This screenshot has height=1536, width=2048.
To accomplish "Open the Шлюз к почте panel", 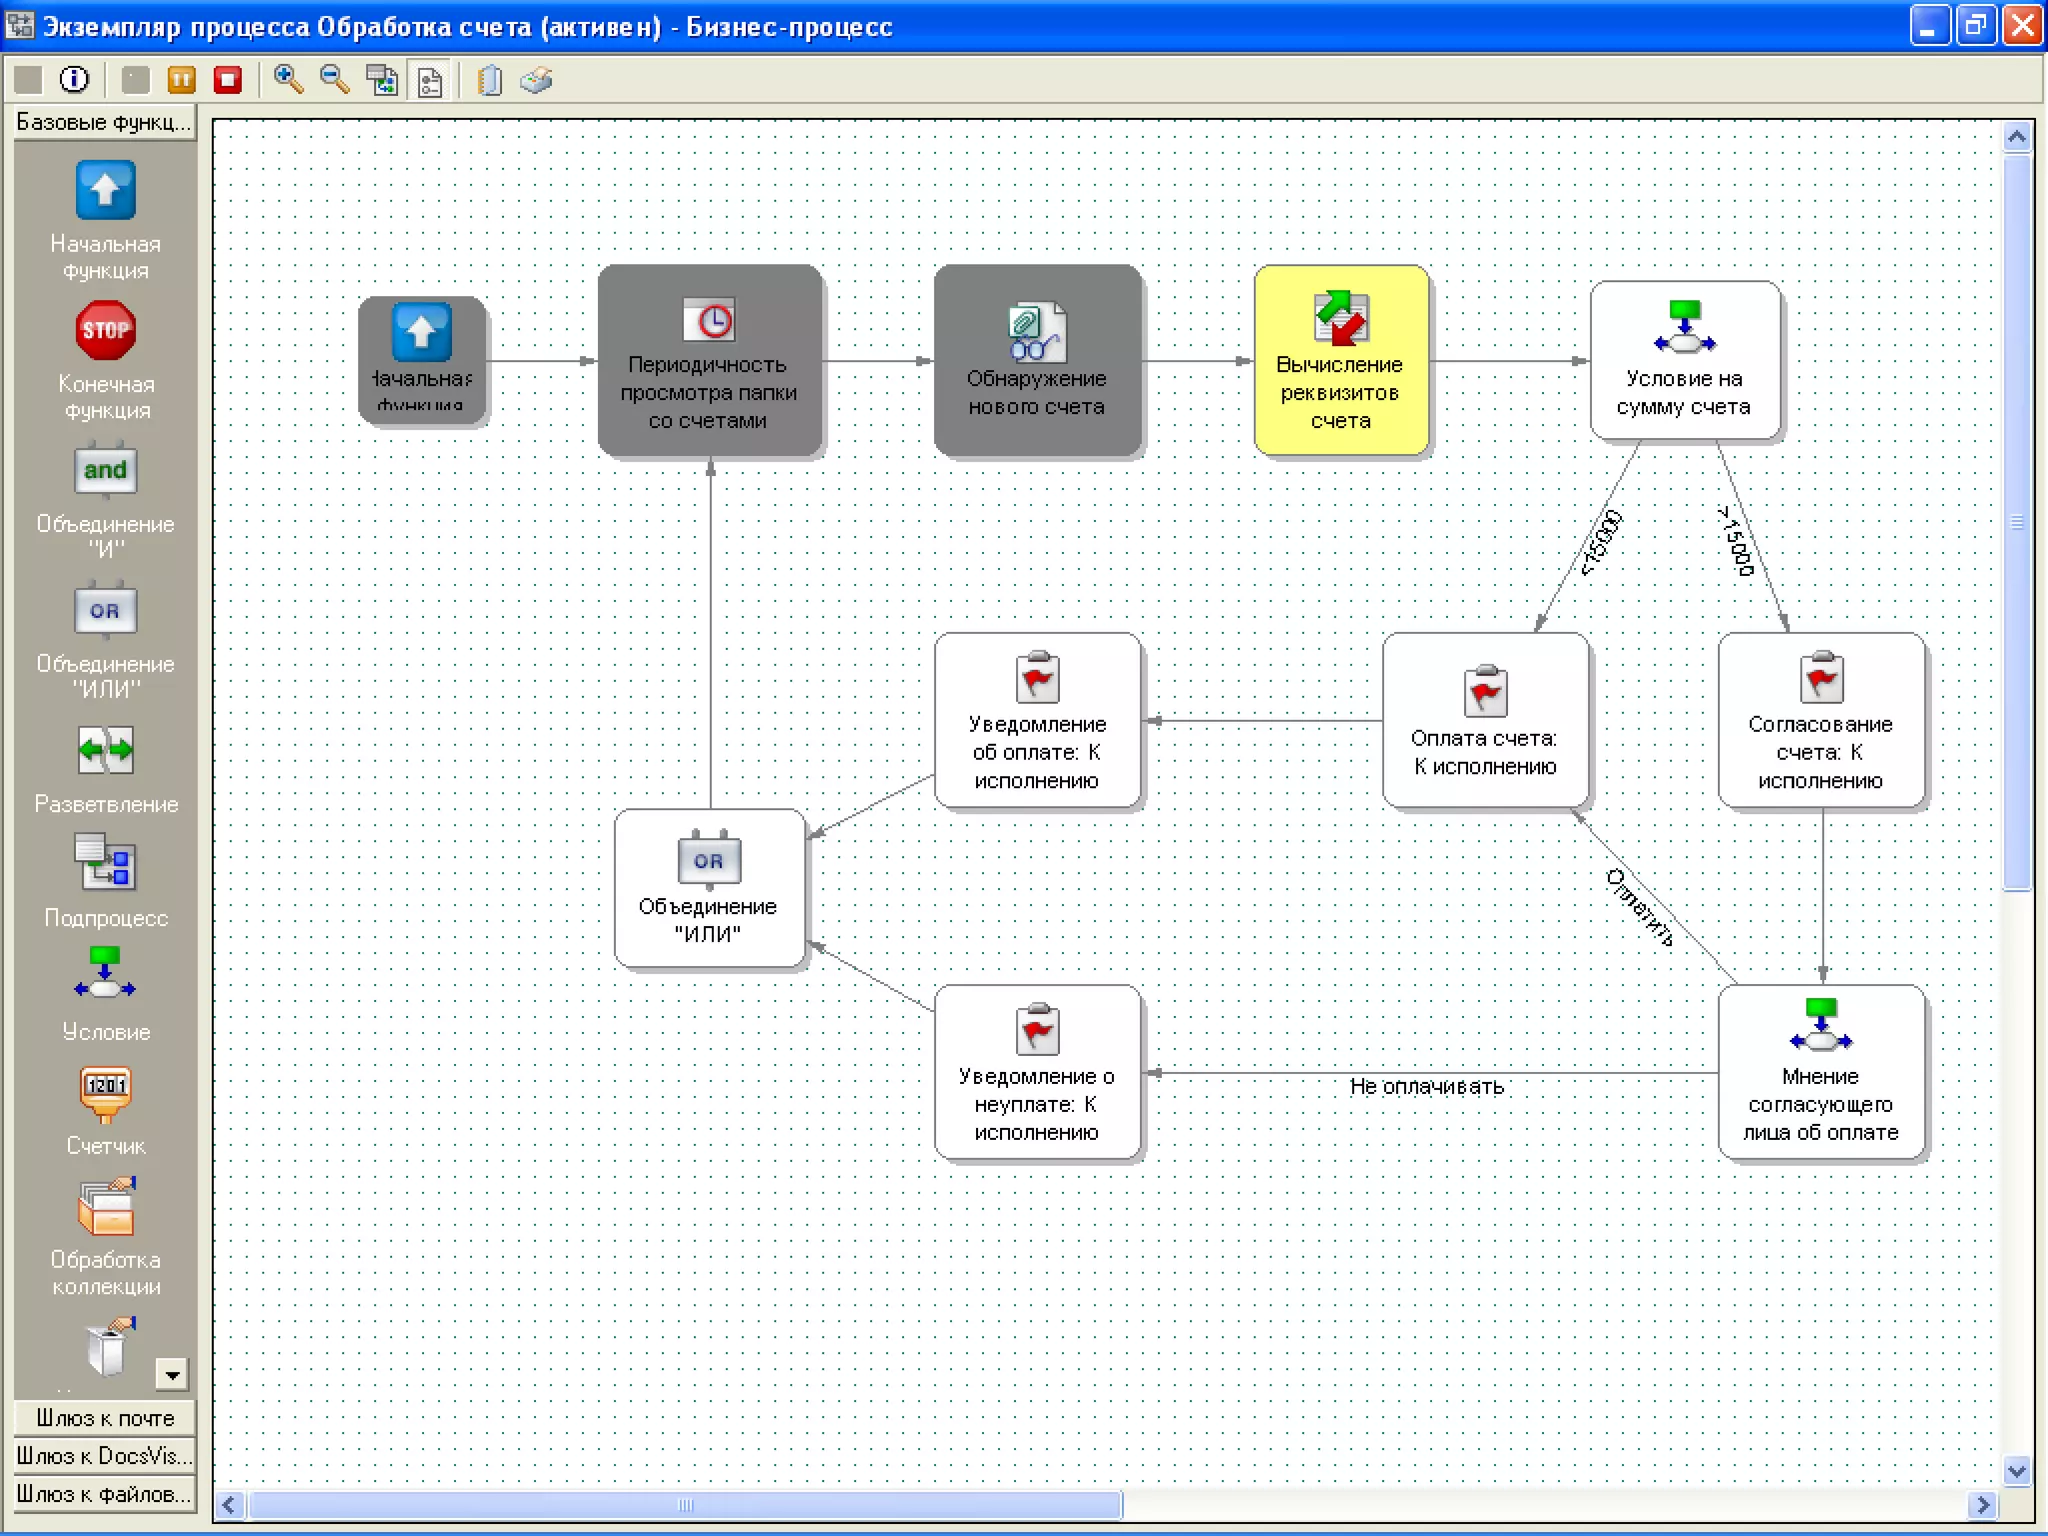I will click(x=105, y=1418).
